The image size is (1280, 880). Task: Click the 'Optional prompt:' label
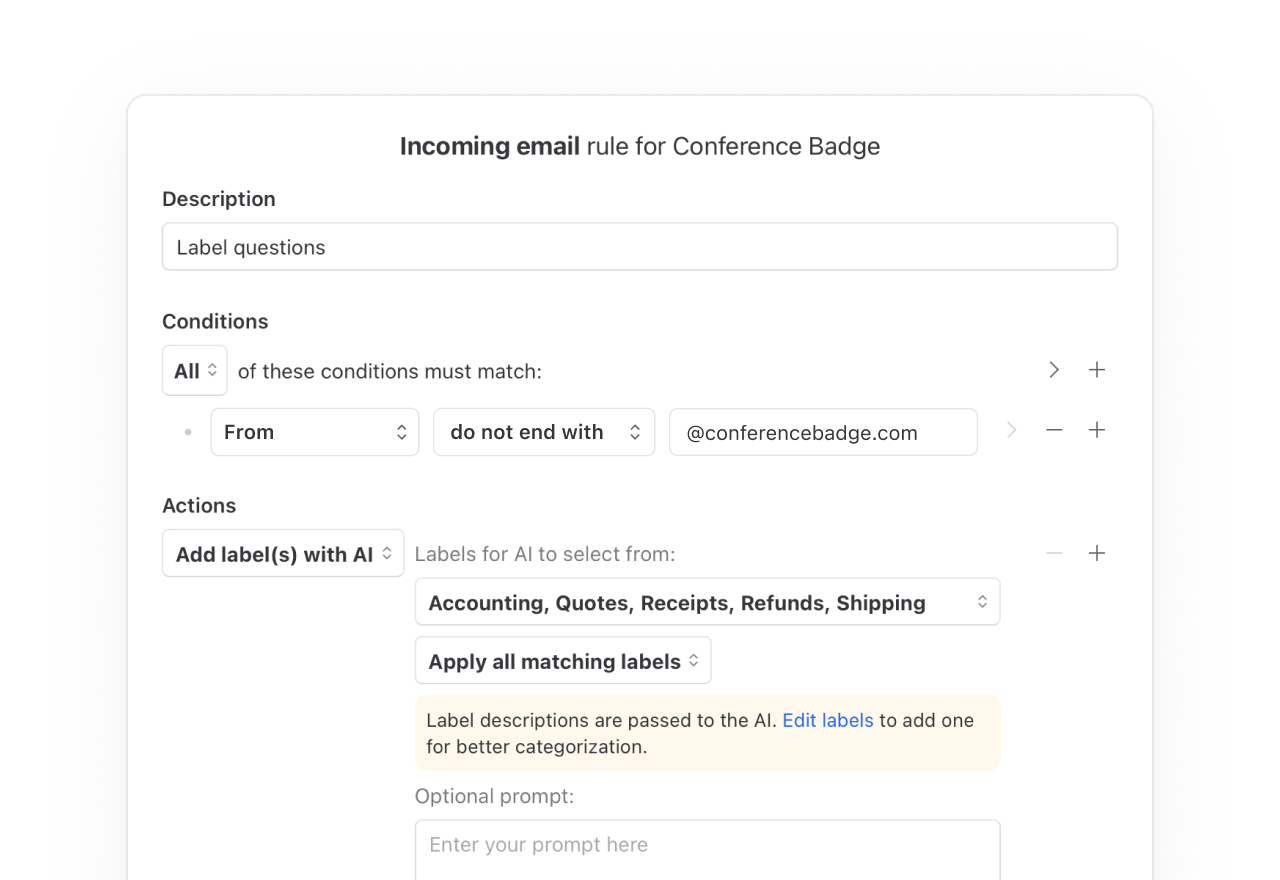coord(494,796)
